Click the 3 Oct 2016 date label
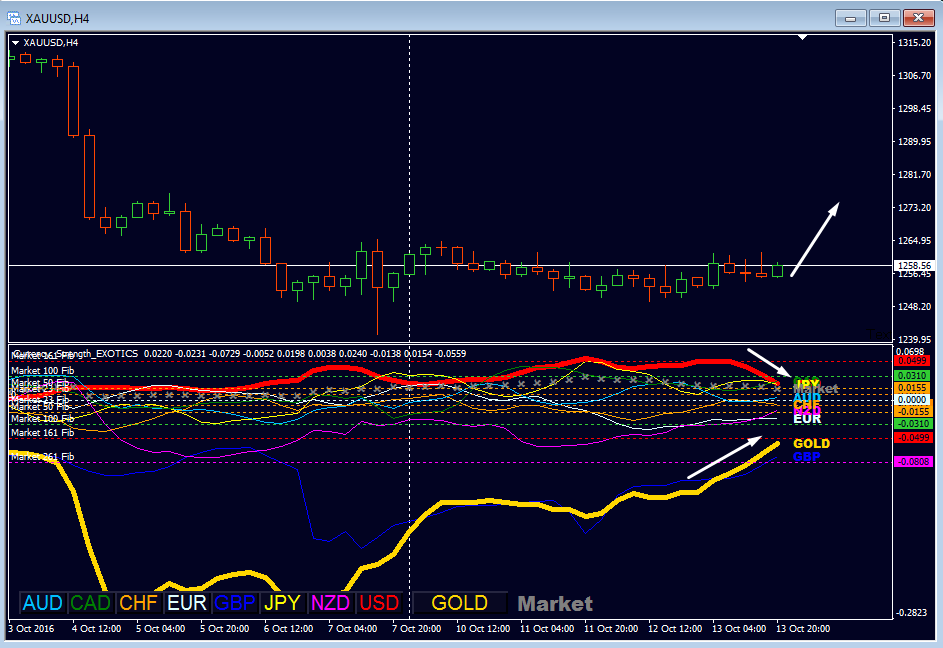 click(x=31, y=629)
